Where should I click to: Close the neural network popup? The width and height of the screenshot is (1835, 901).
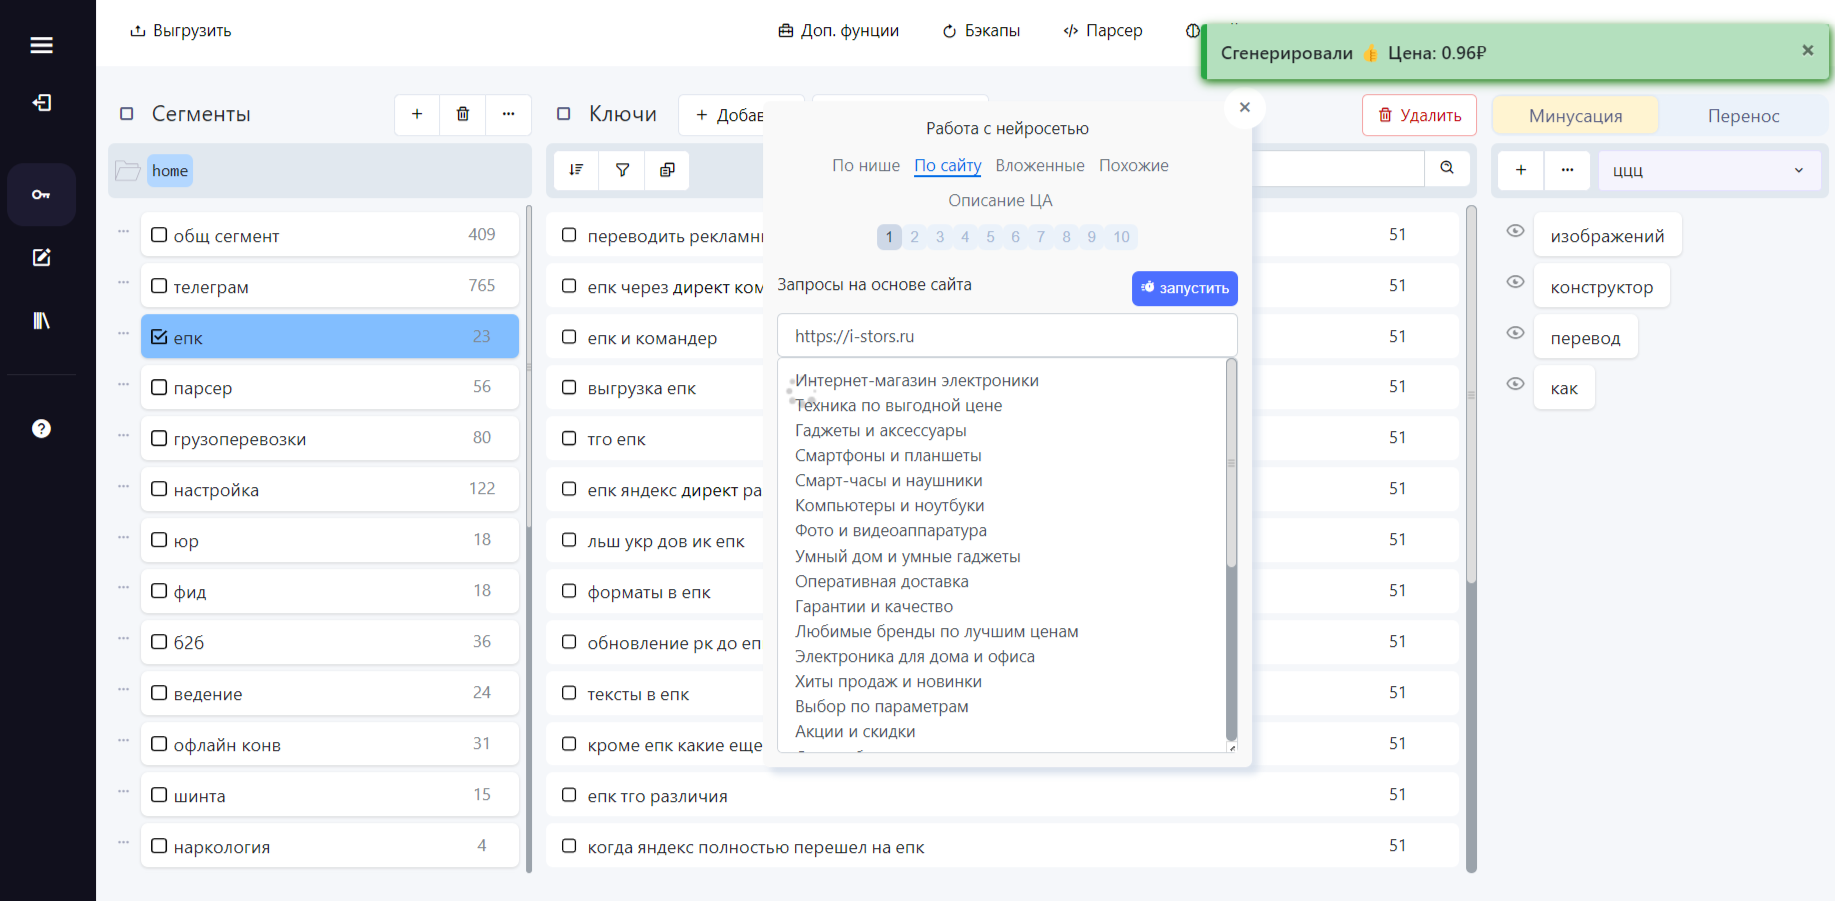tap(1245, 107)
